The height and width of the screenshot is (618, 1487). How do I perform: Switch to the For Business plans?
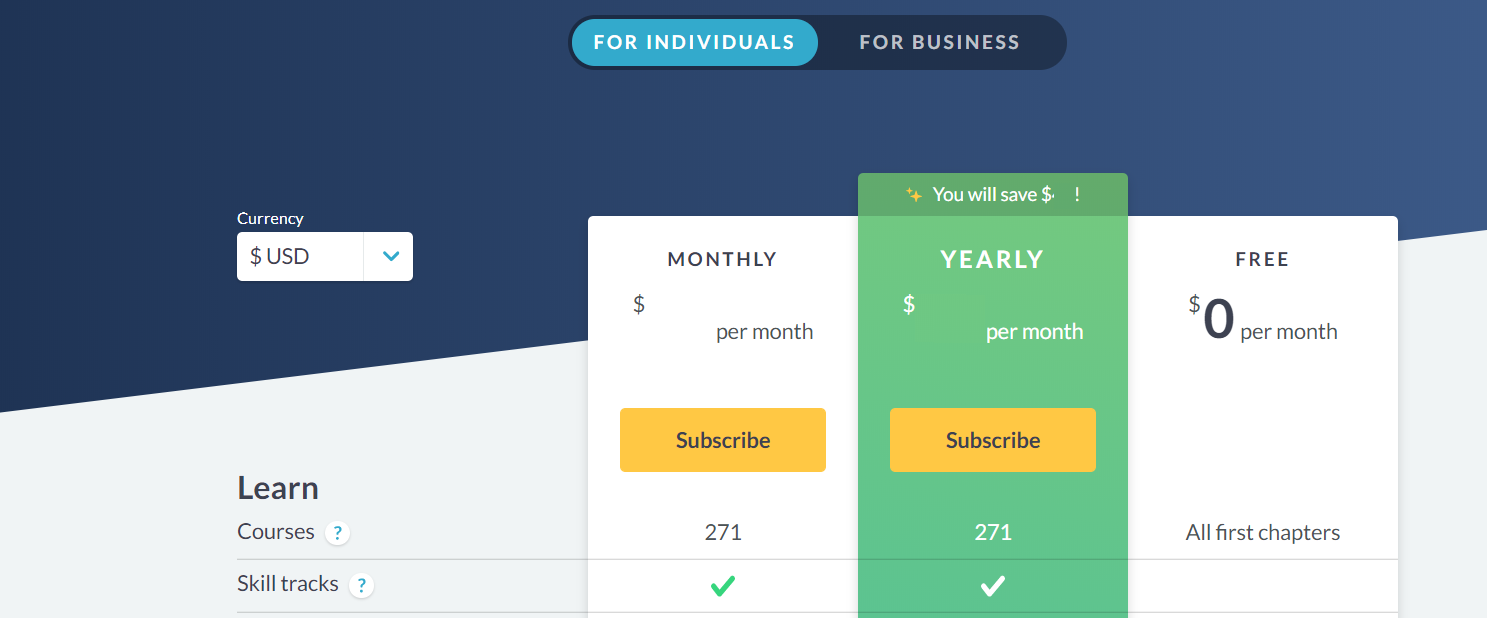point(939,43)
